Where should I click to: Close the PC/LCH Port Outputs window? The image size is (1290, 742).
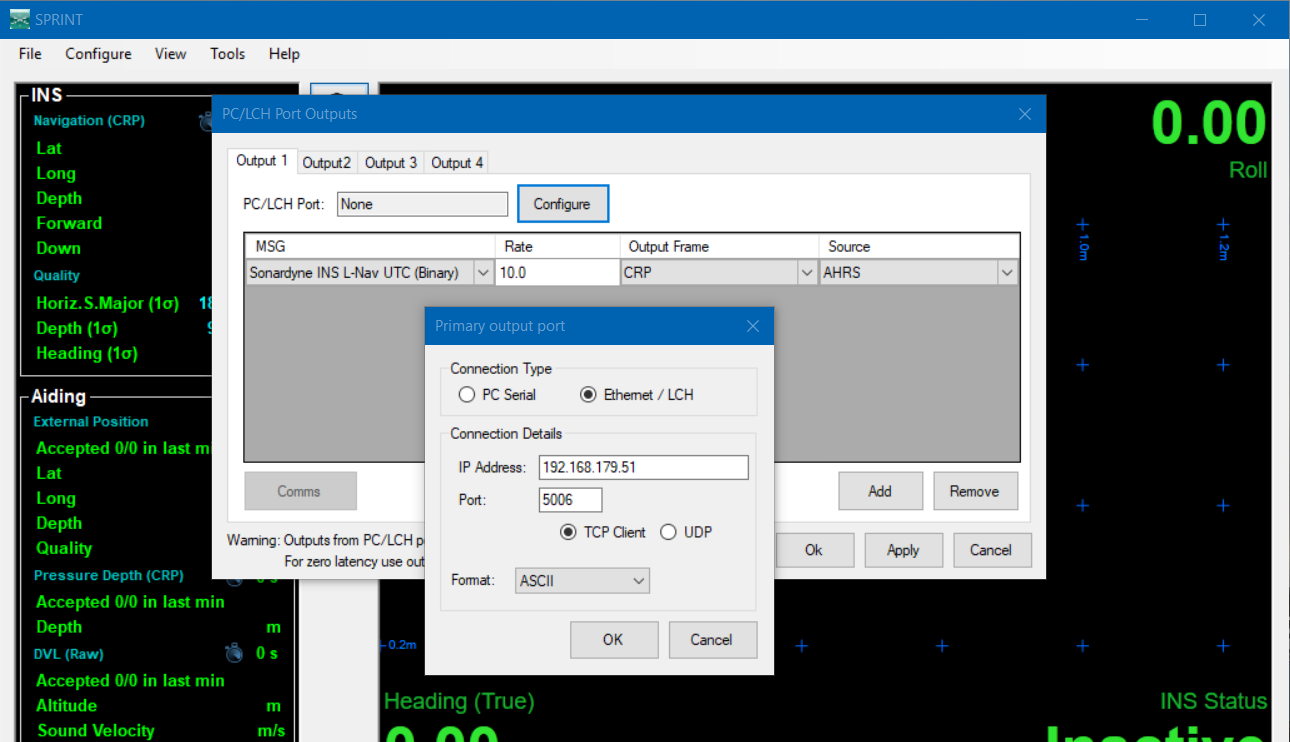(x=1024, y=114)
